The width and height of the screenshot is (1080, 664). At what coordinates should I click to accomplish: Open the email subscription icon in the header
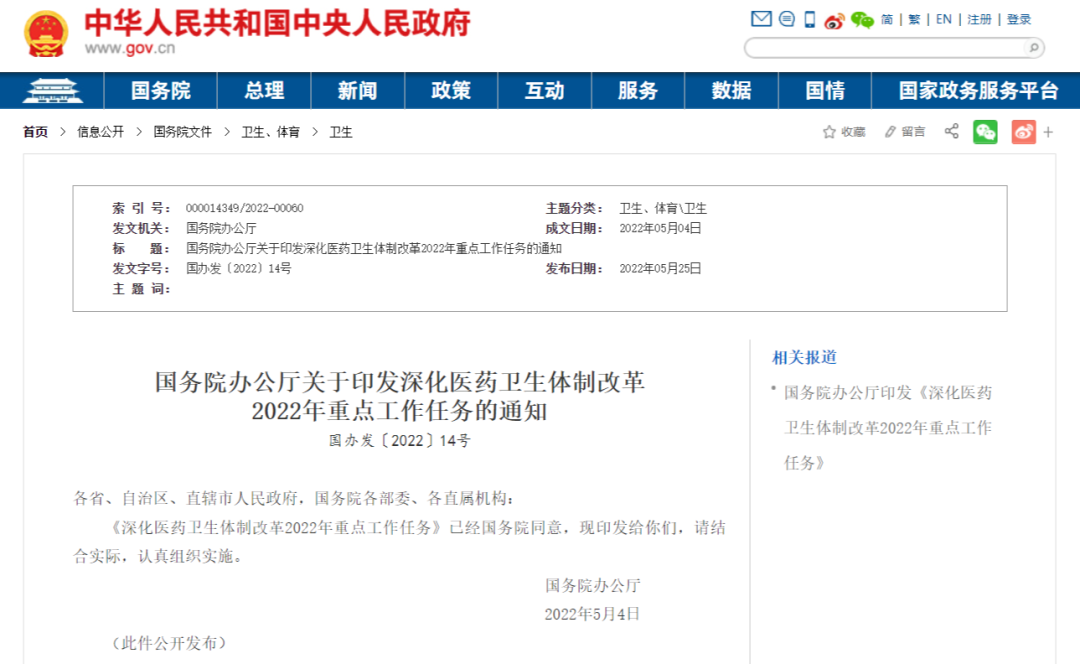click(763, 19)
